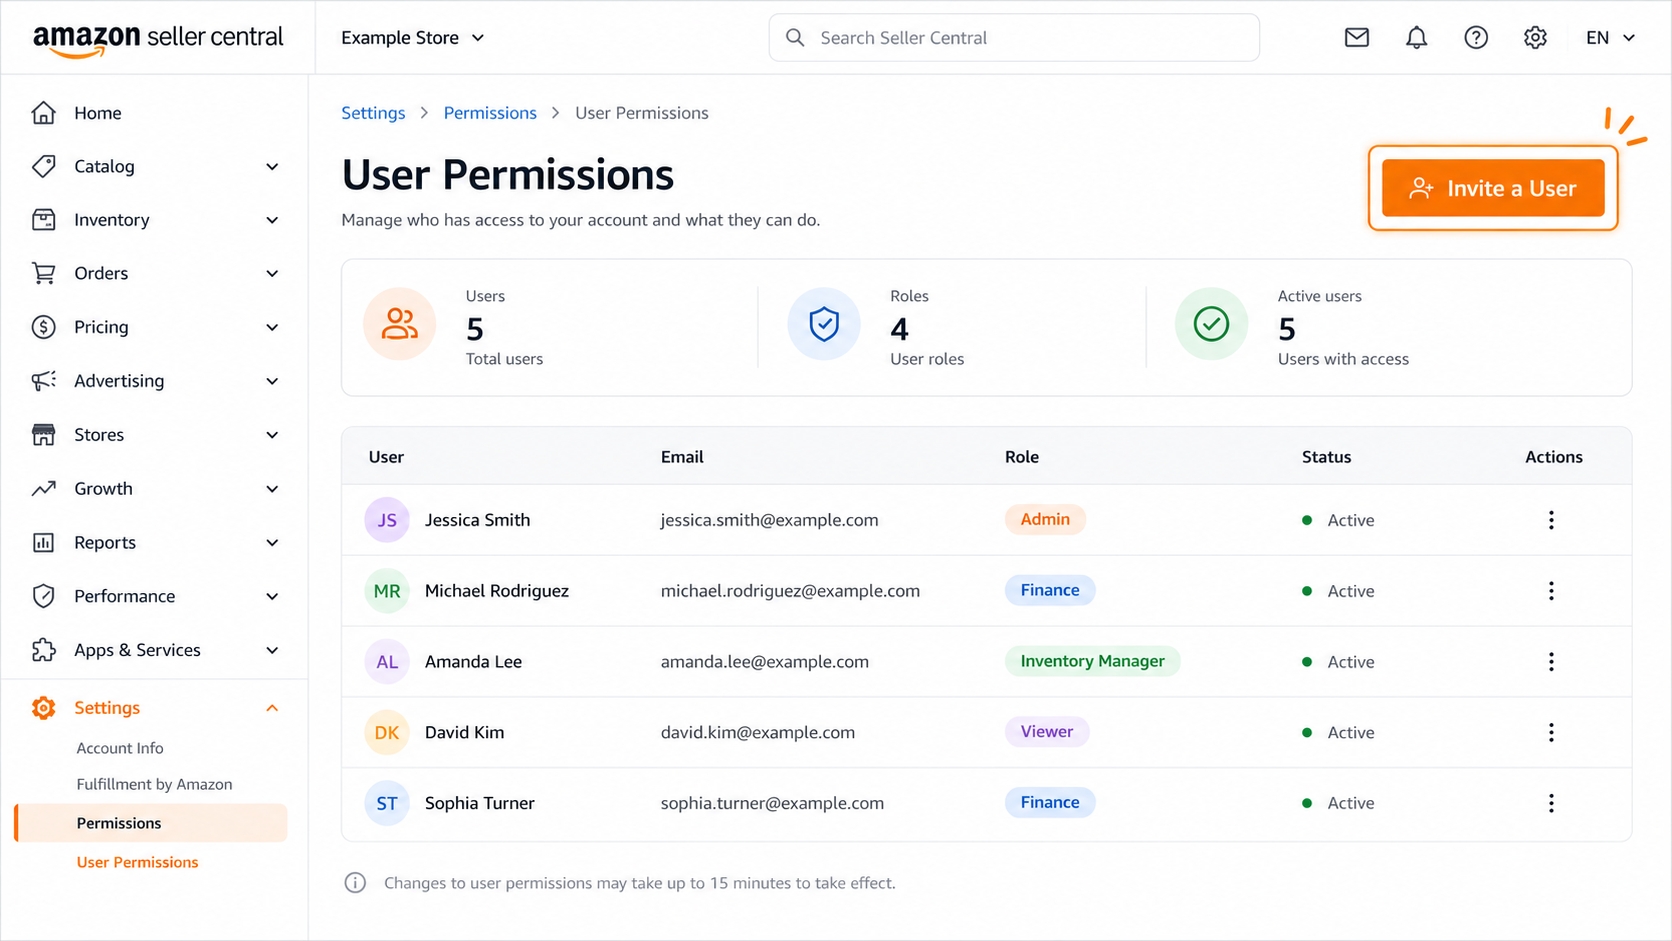
Task: Select Permissions in sidebar submenu
Action: click(151, 823)
